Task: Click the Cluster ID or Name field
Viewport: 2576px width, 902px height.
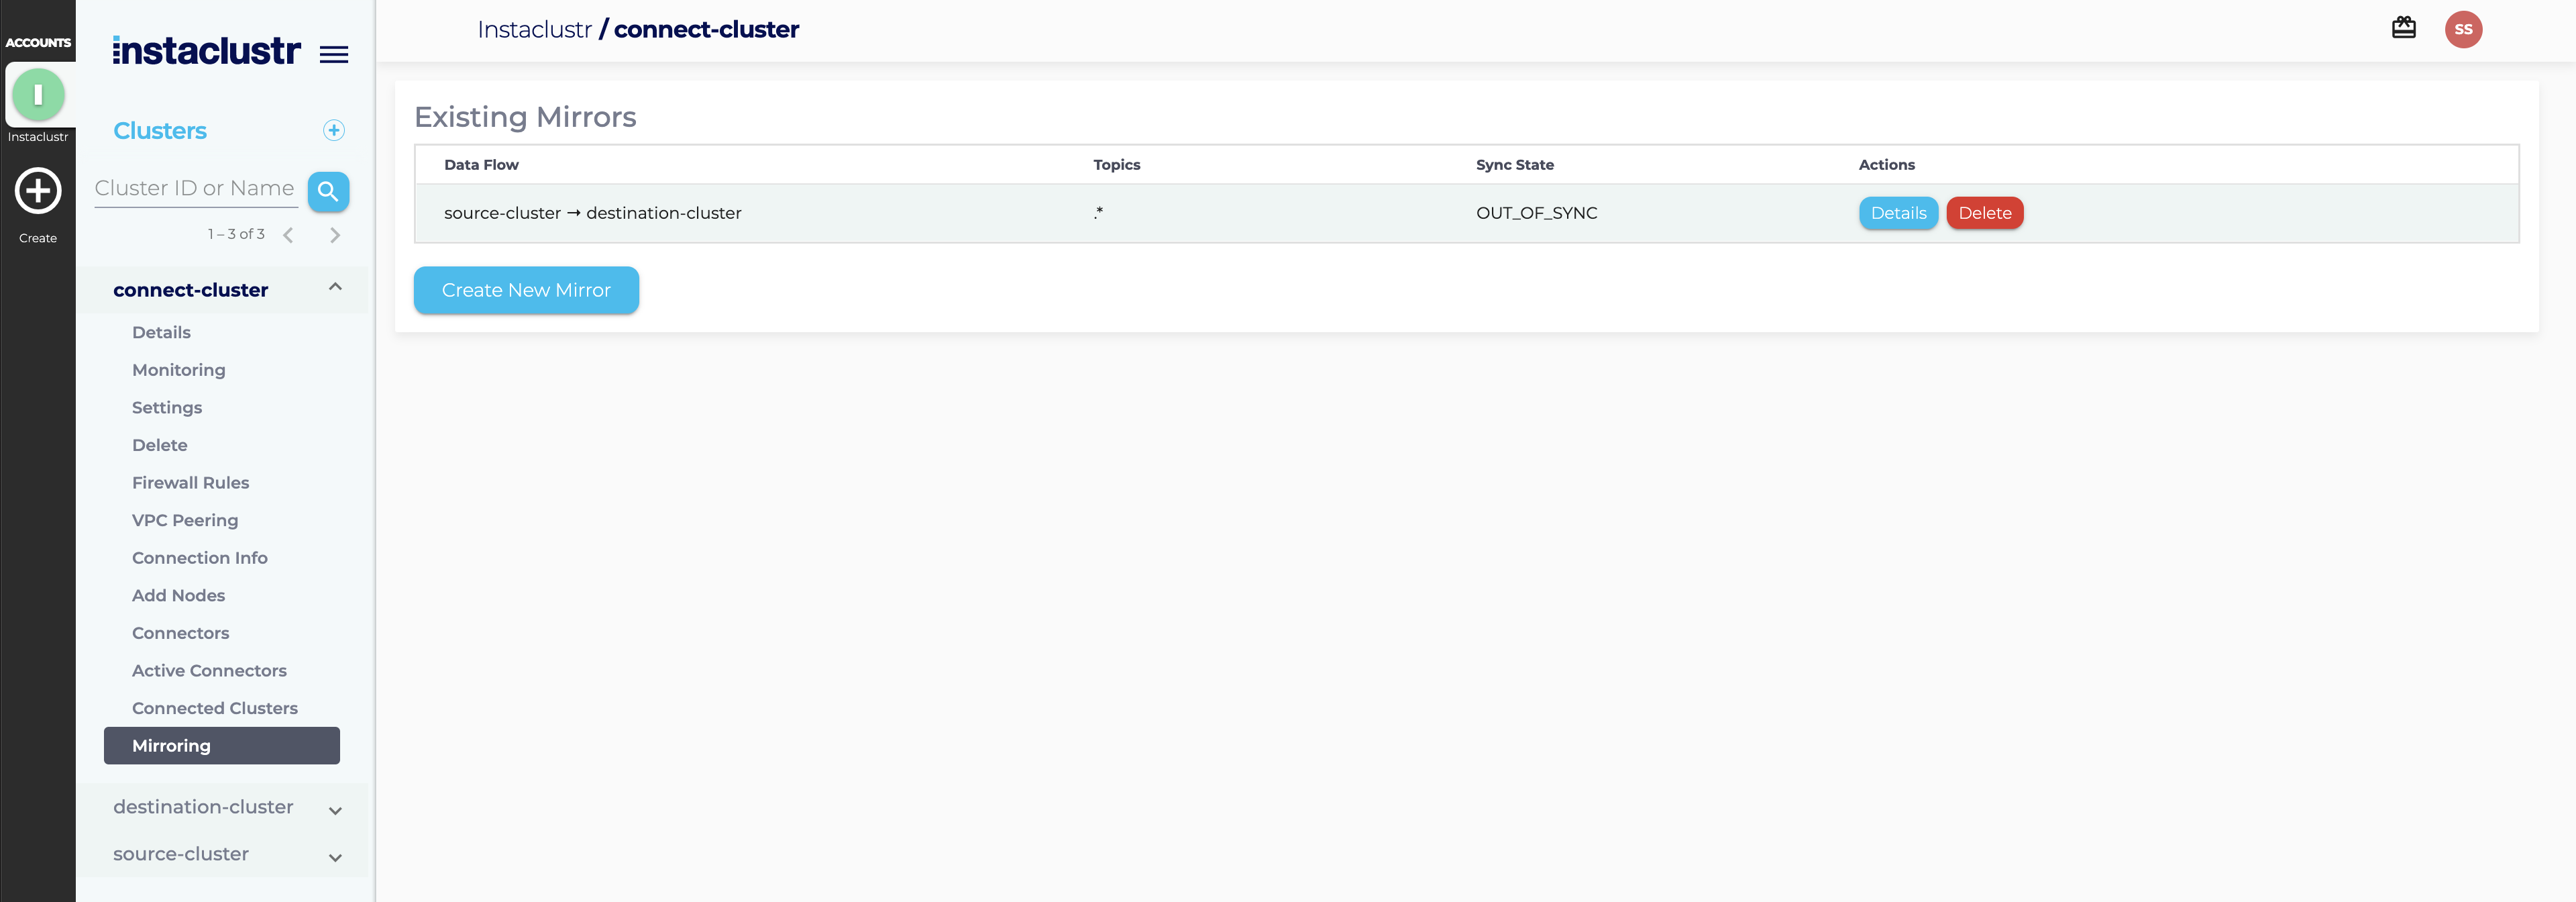Action: tap(196, 188)
